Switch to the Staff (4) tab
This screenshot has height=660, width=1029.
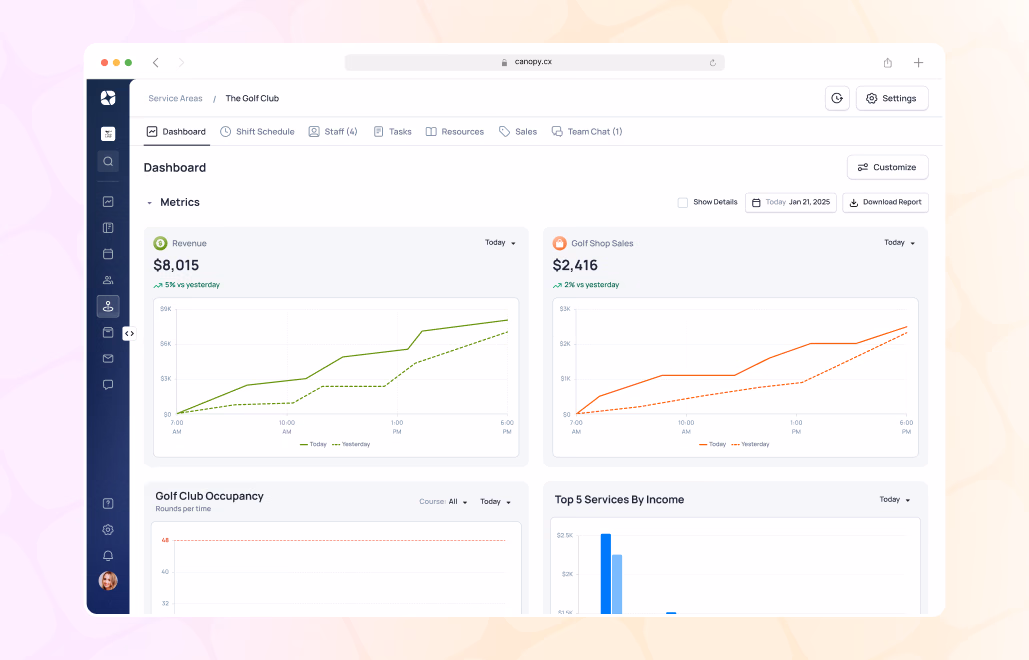(x=333, y=132)
